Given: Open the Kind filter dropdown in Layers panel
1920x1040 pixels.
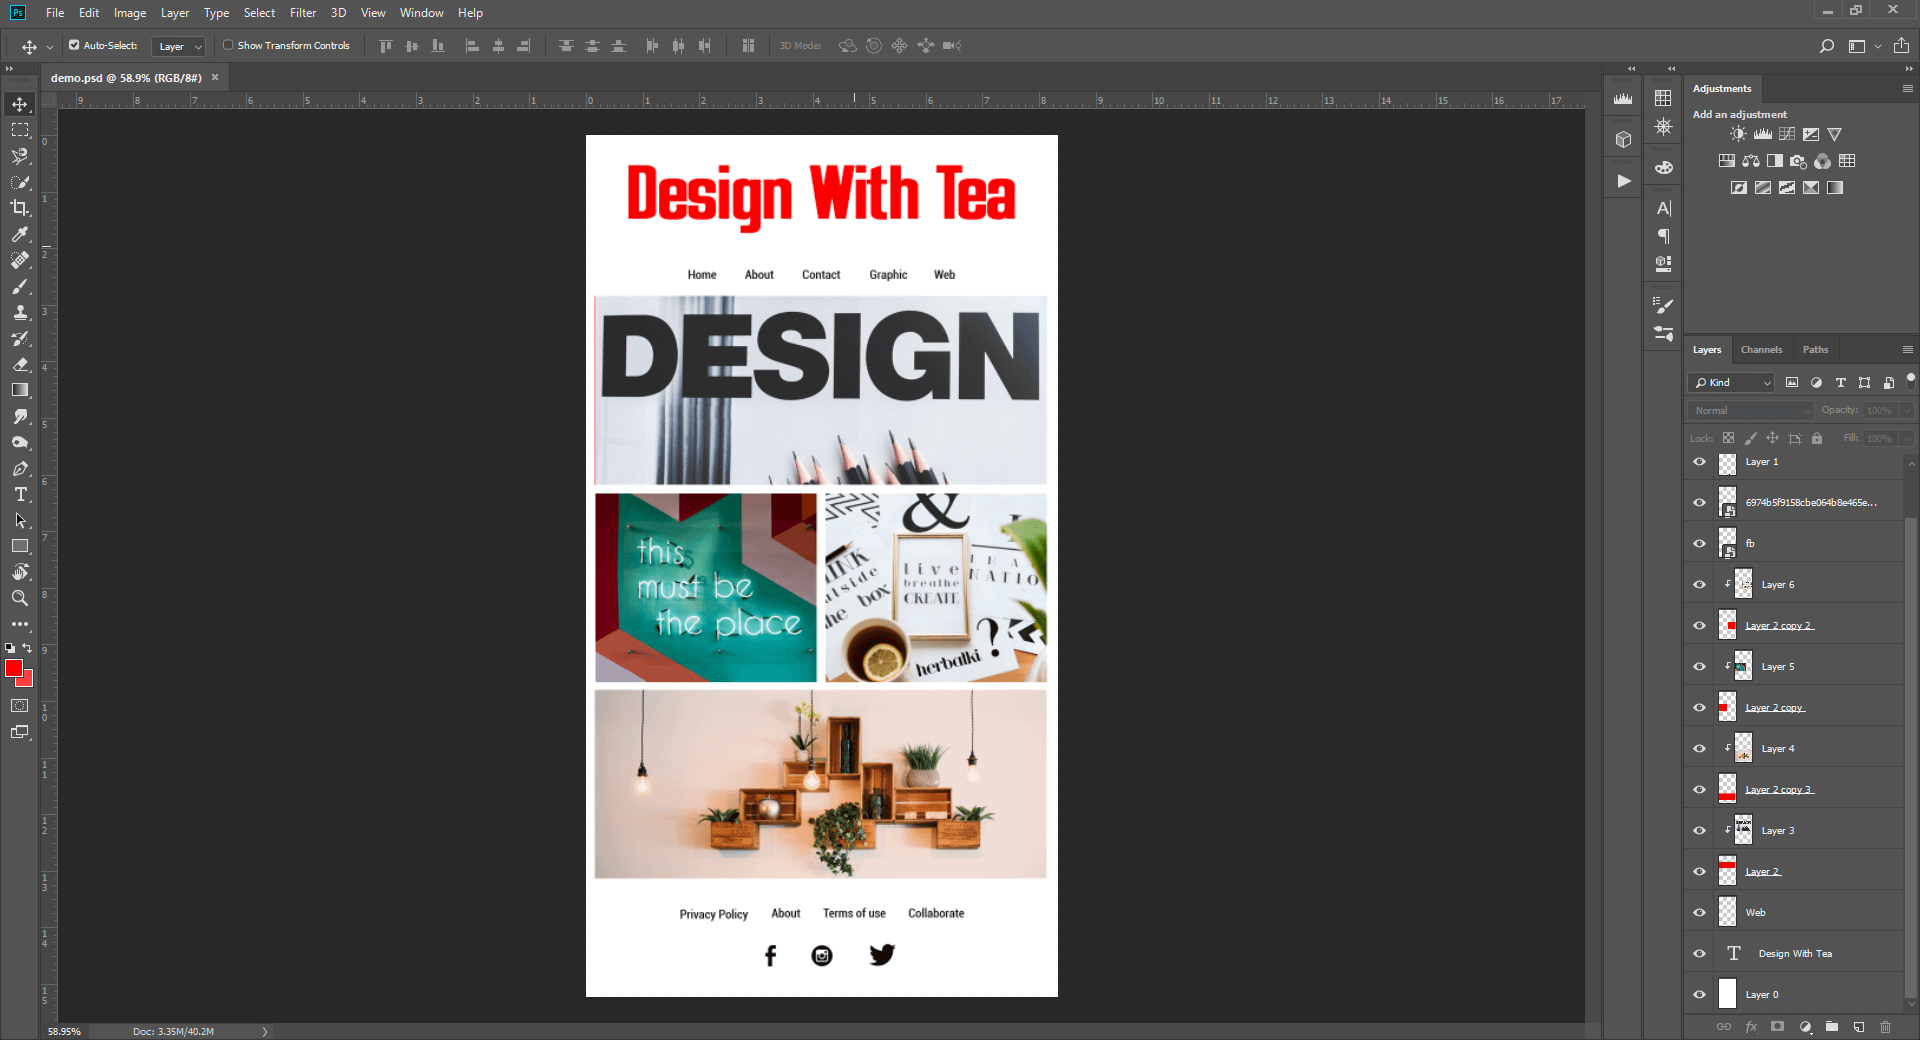Looking at the screenshot, I should coord(1730,382).
